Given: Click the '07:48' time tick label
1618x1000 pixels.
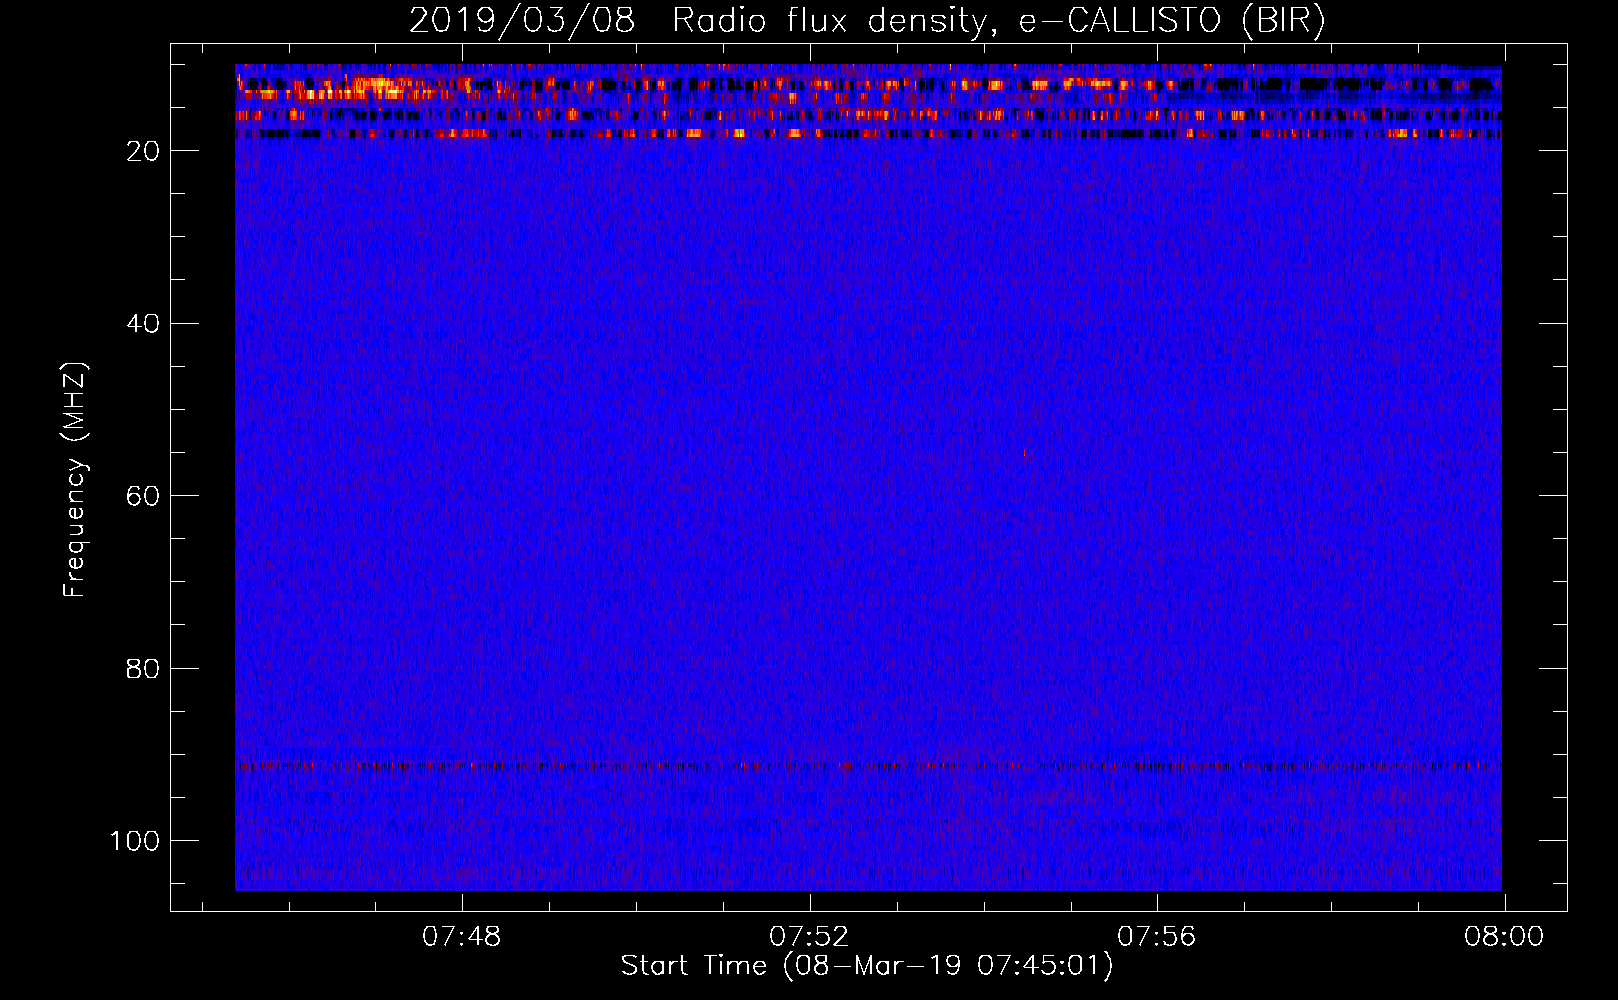Looking at the screenshot, I should 461,937.
